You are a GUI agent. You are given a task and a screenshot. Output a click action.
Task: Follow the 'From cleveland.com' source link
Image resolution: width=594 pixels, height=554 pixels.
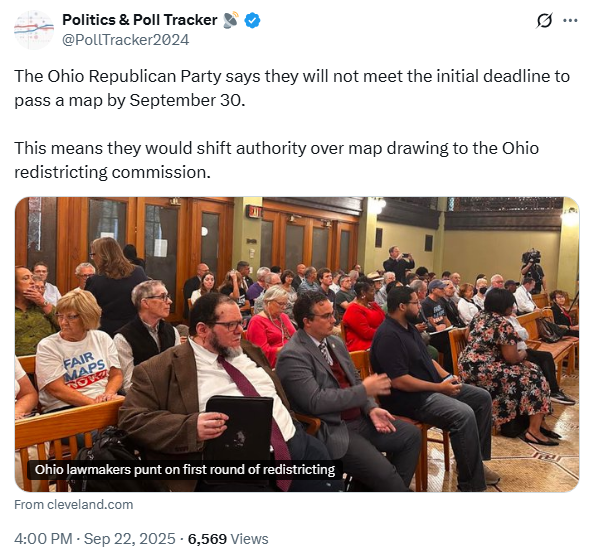click(x=73, y=505)
